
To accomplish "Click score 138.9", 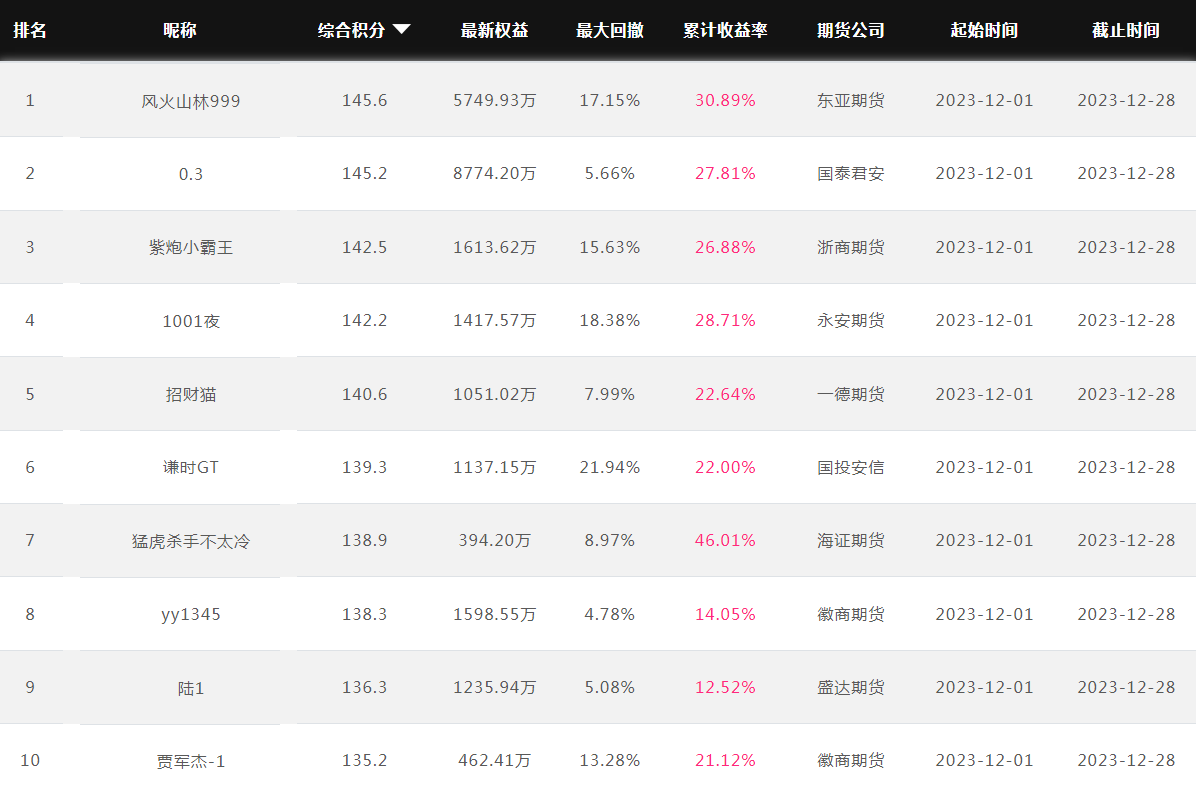I will tap(365, 540).
